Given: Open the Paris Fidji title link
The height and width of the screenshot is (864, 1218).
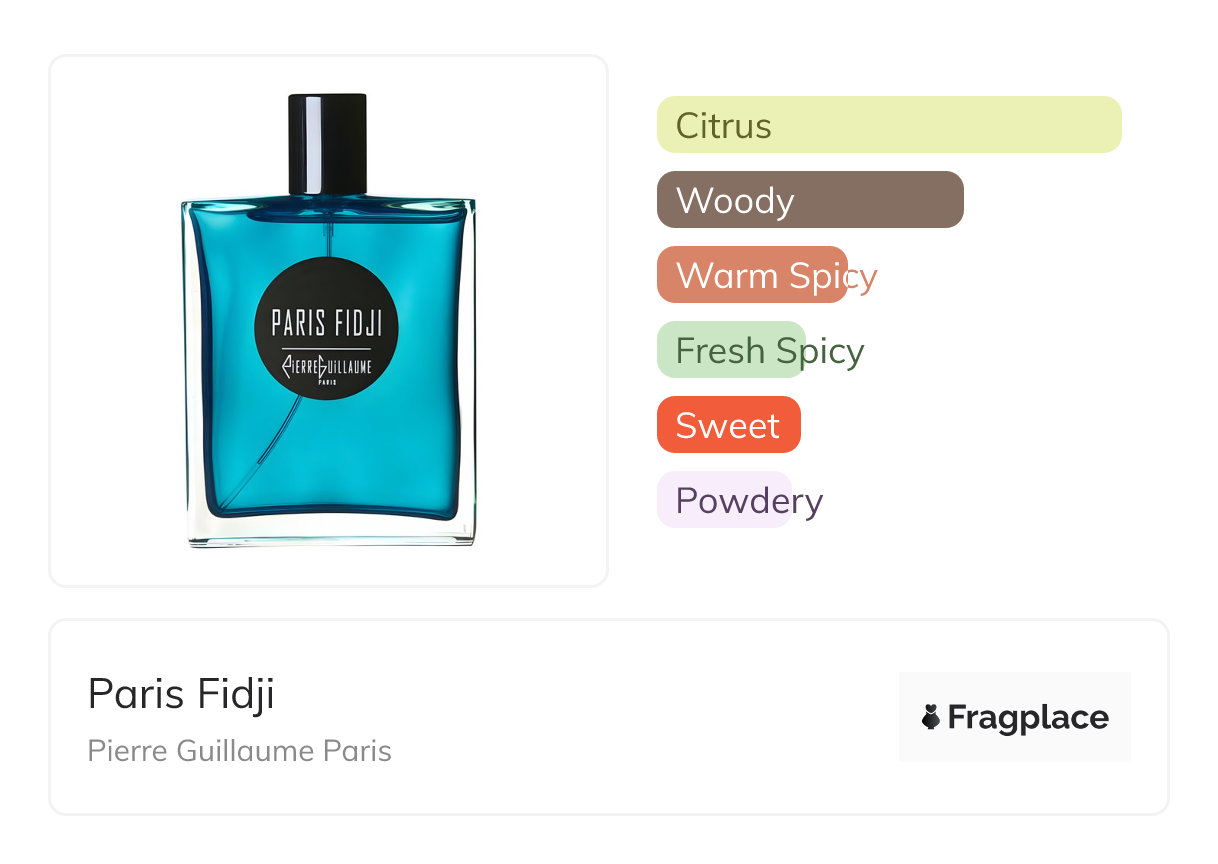Looking at the screenshot, I should point(181,693).
